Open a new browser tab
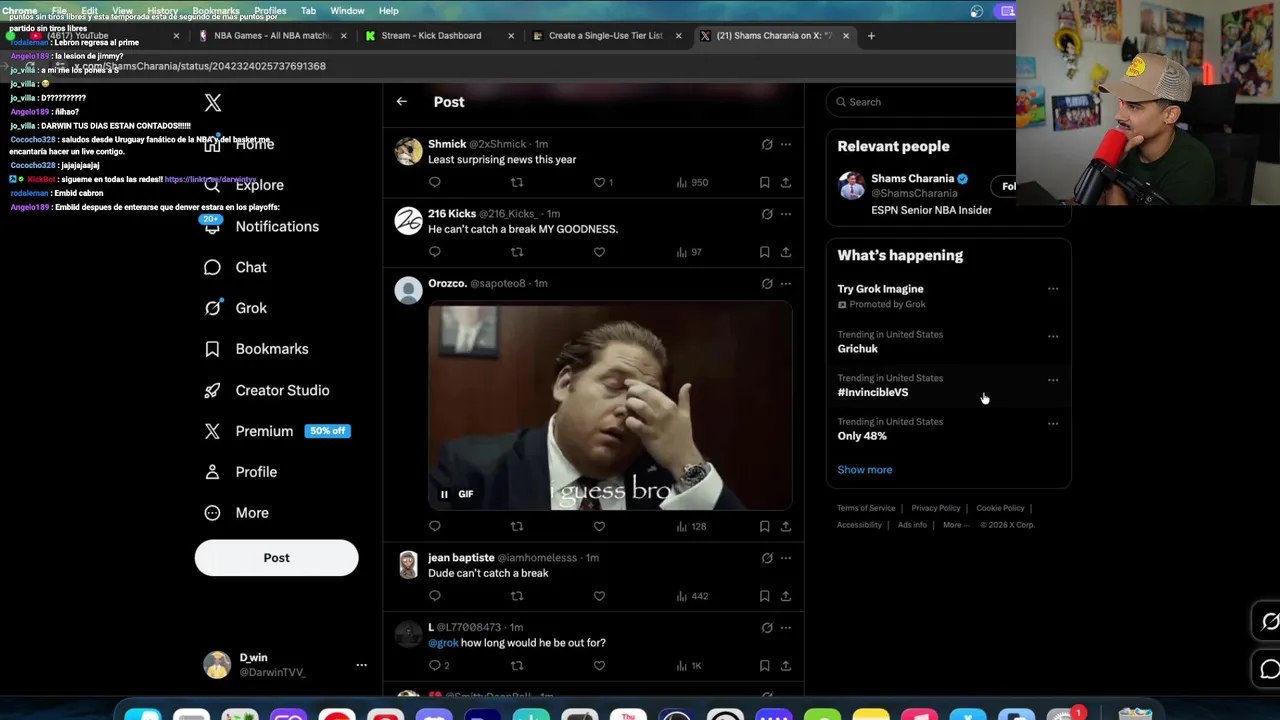Viewport: 1280px width, 720px height. pos(871,36)
